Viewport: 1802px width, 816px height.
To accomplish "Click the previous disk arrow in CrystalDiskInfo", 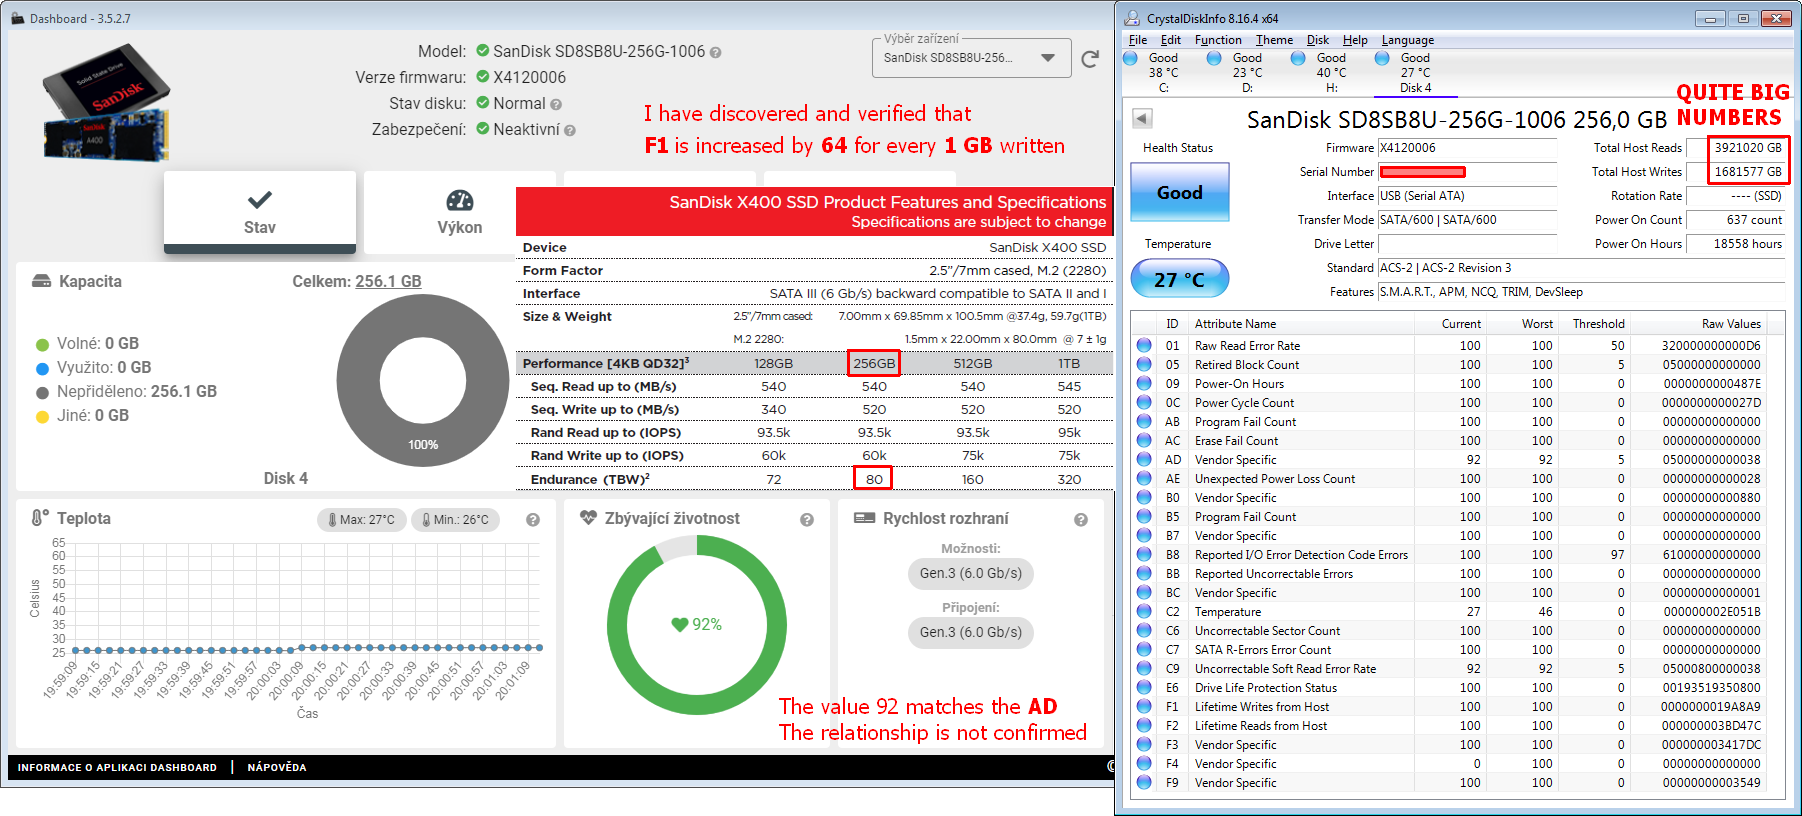I will coord(1142,119).
